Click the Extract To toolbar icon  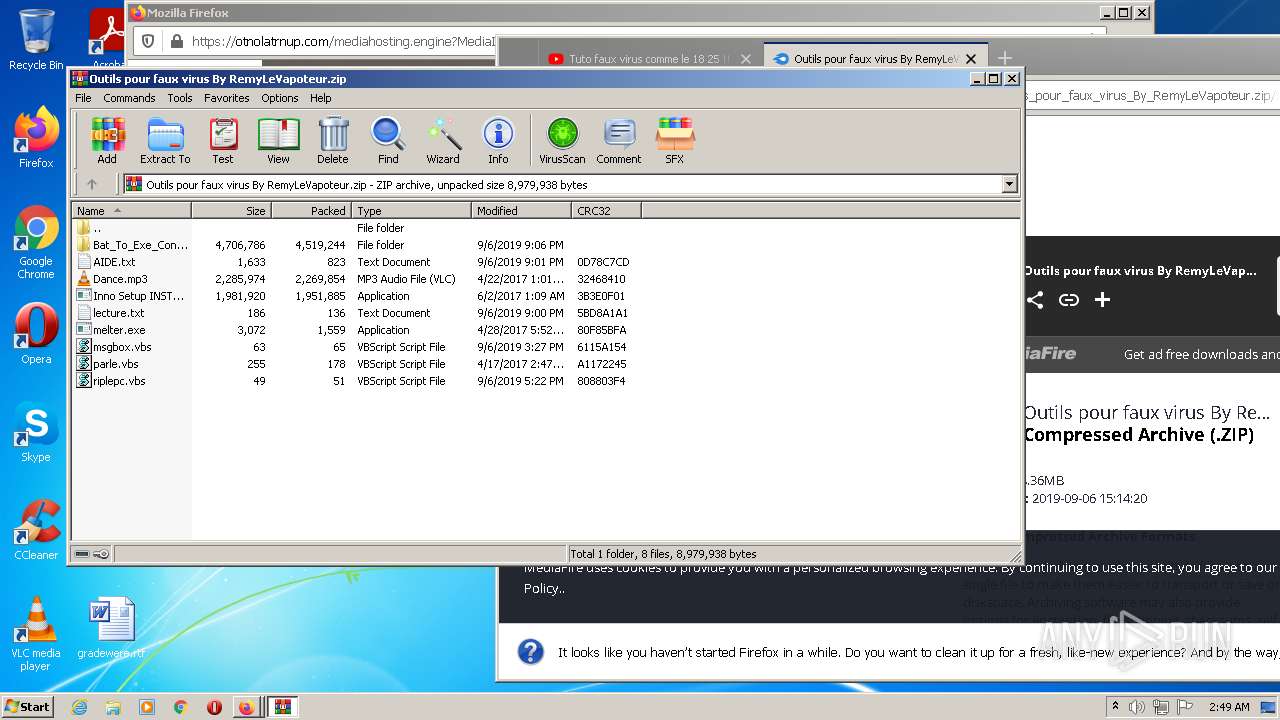tap(165, 140)
